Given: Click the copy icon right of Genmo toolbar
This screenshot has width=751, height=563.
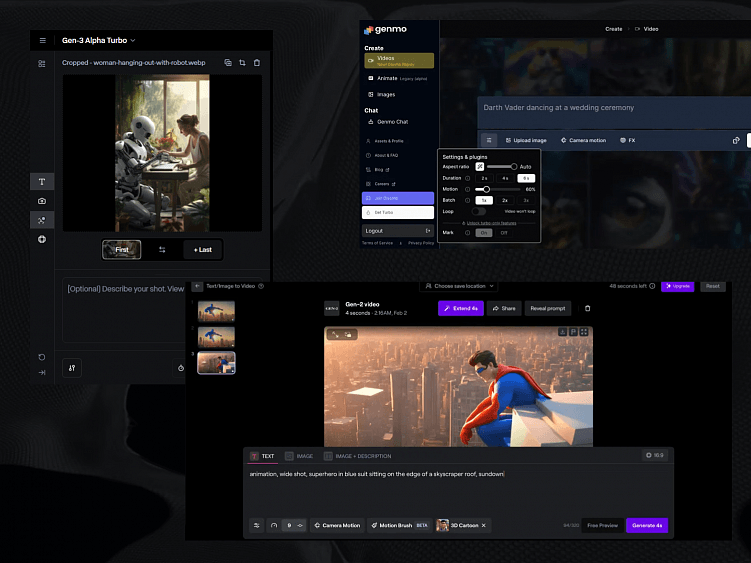Looking at the screenshot, I should click(736, 140).
